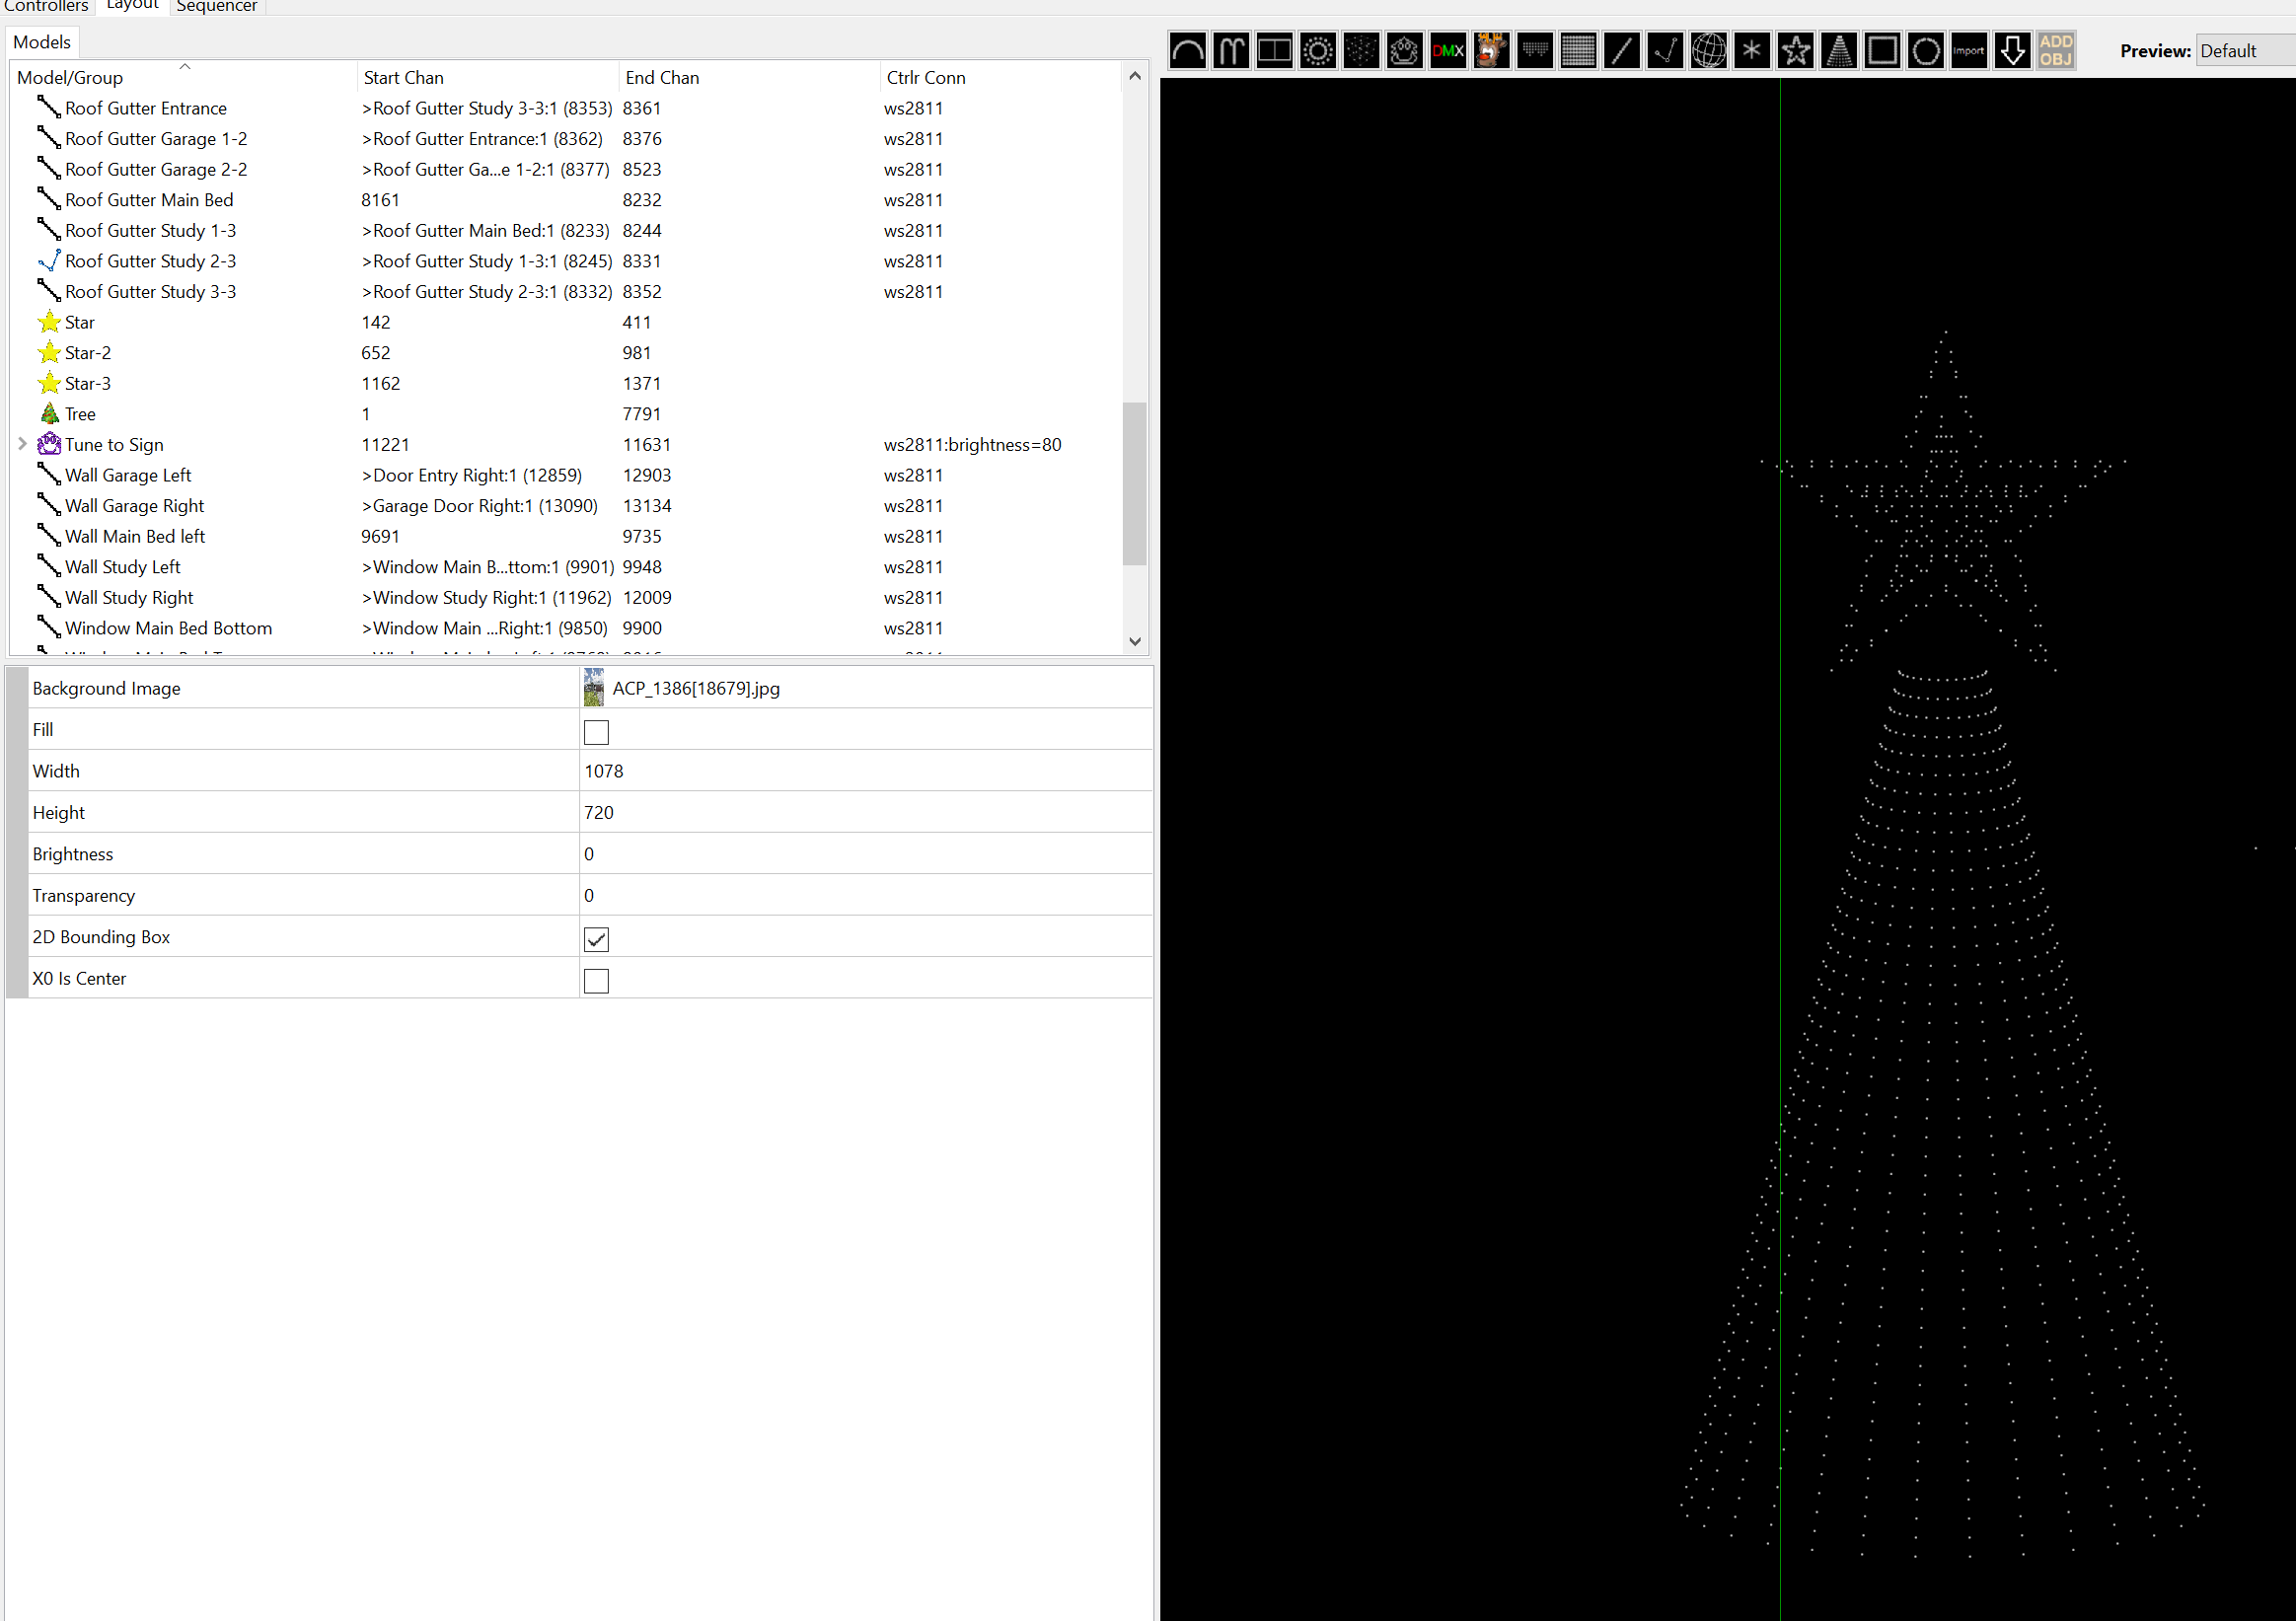2296x1621 pixels.
Task: Enable X0 Is Center option
Action: 596,981
